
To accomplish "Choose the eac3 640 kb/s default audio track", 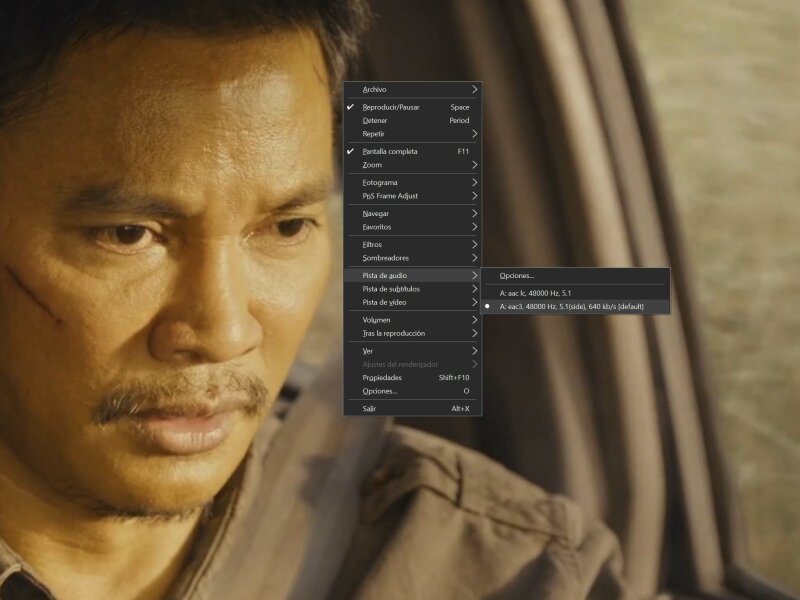I will coord(572,306).
